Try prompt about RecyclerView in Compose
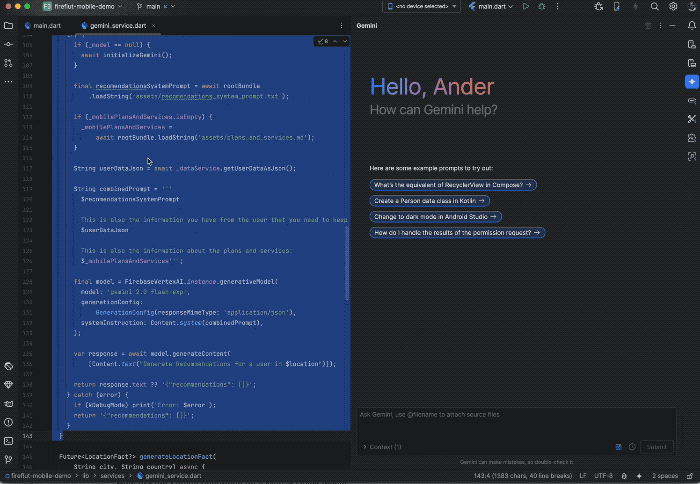 click(x=453, y=185)
